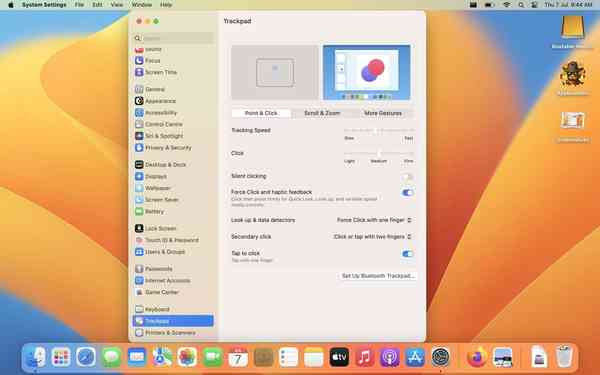Open Privacy & Security settings
This screenshot has width=600, height=375.
pyautogui.click(x=173, y=148)
